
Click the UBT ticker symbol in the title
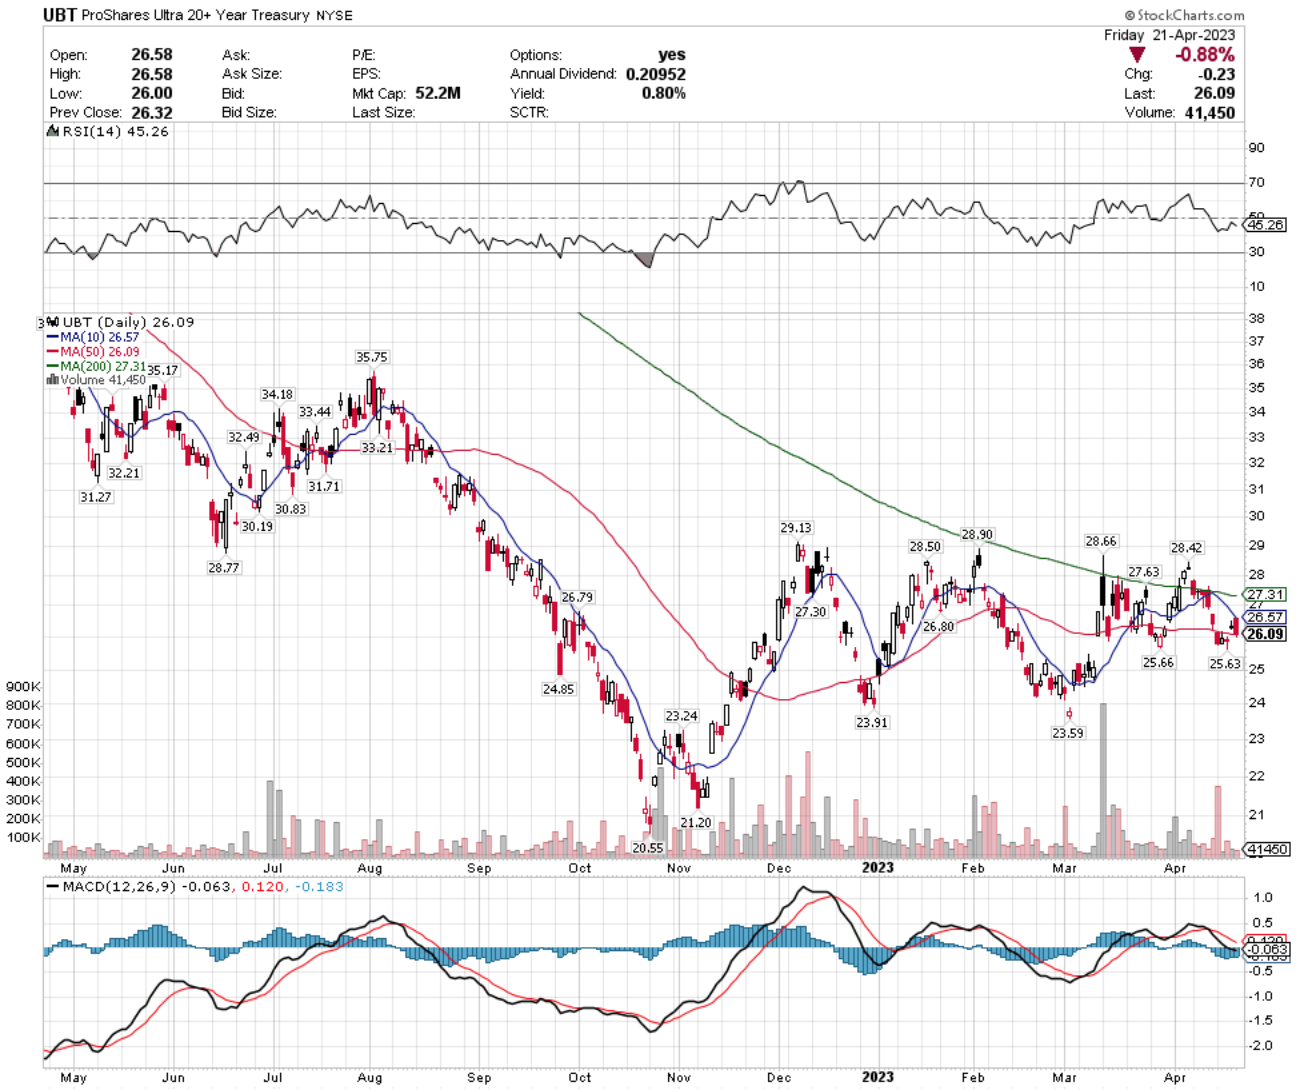[60, 15]
